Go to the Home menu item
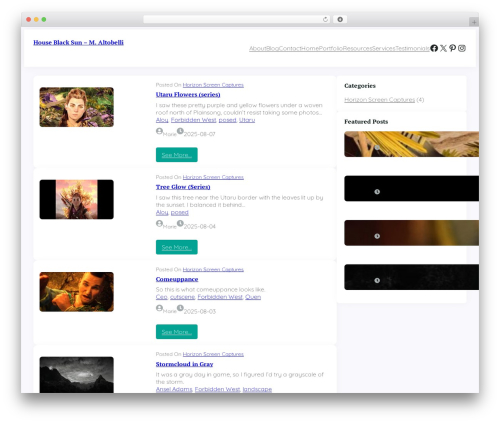The height and width of the screenshot is (423, 500). [310, 49]
